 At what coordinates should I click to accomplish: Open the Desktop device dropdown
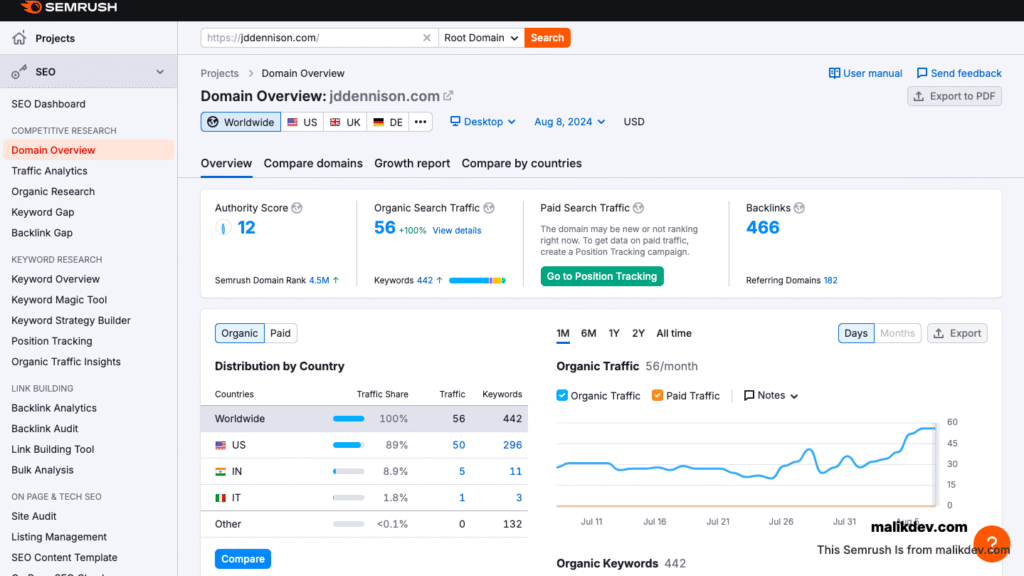[483, 122]
